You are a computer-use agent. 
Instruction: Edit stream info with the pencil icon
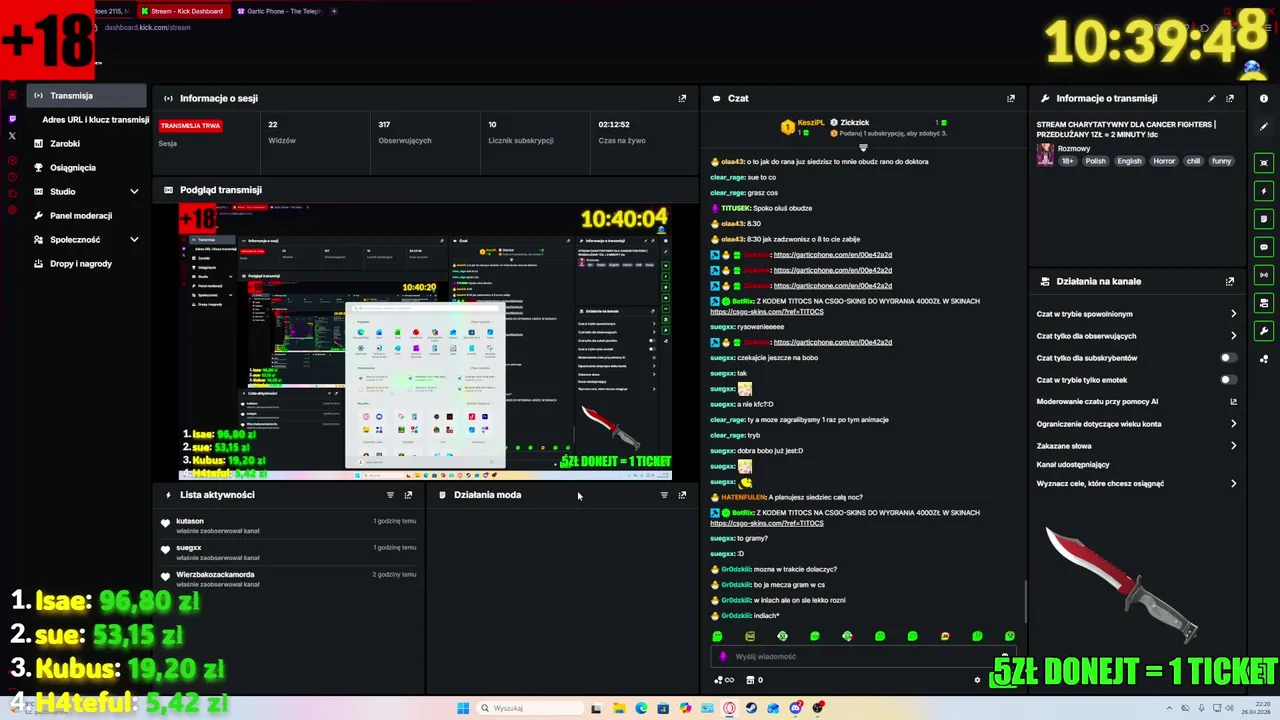pyautogui.click(x=1212, y=98)
